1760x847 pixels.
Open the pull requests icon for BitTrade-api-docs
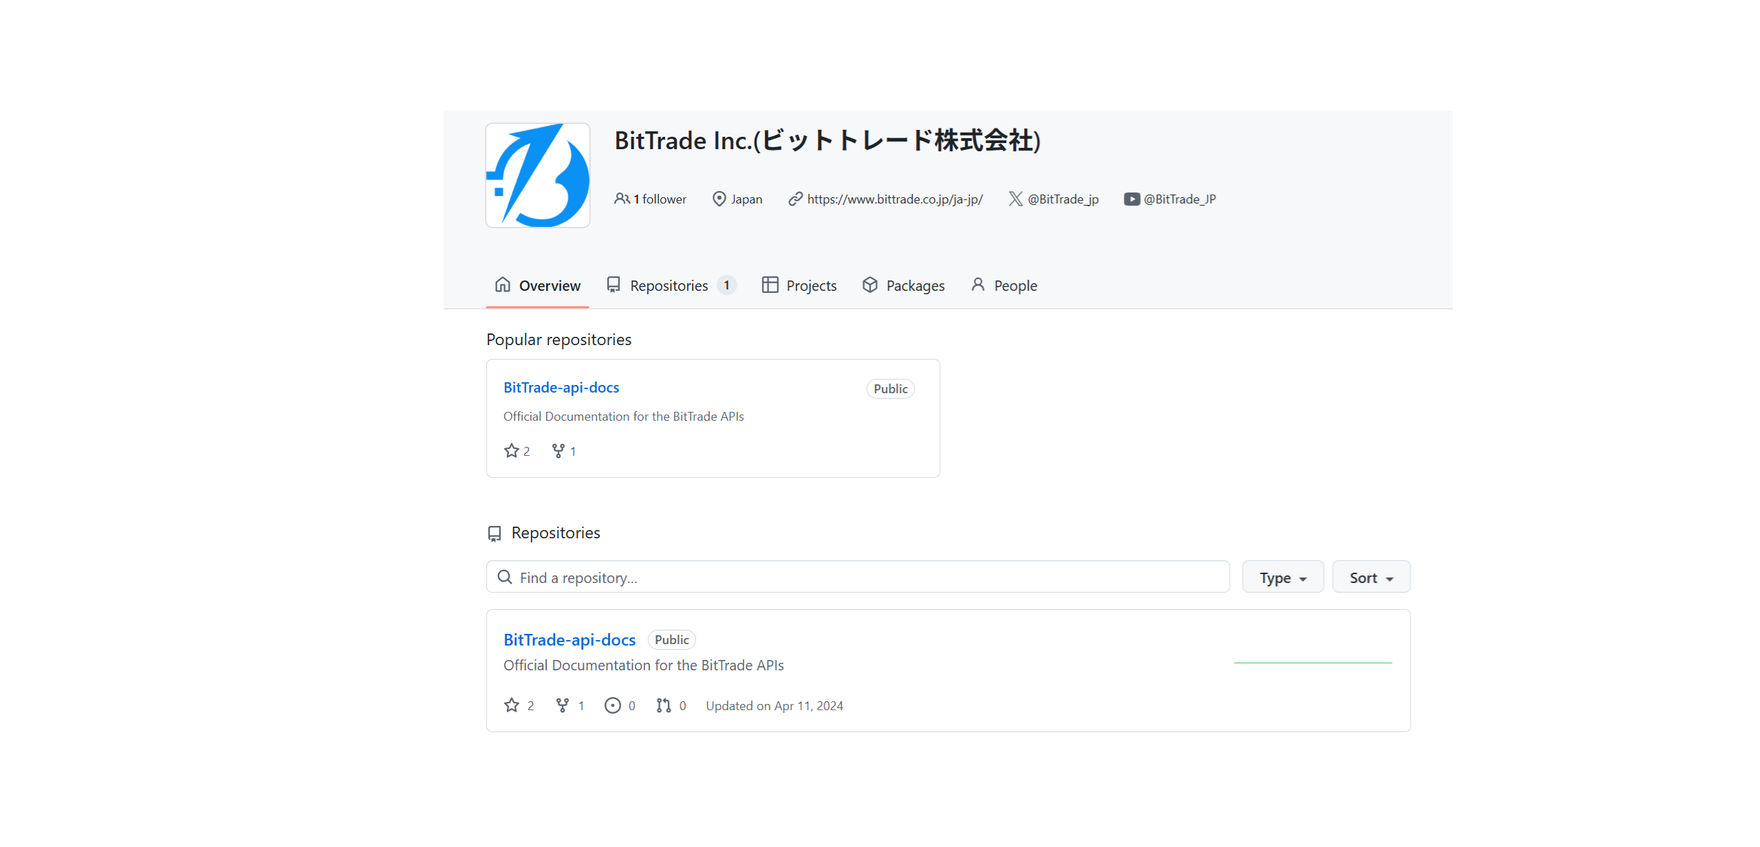663,706
